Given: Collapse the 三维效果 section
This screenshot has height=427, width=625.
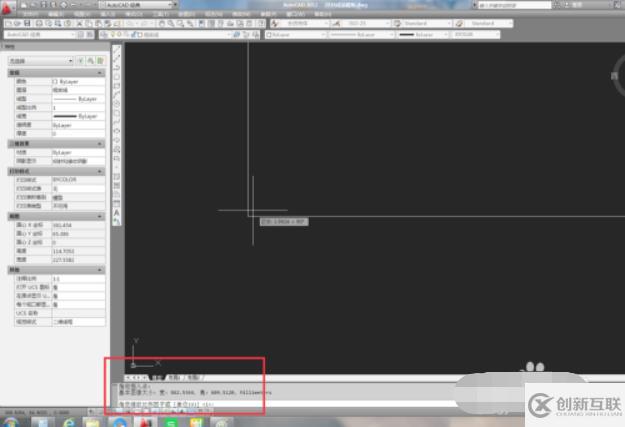Looking at the screenshot, I should [100, 144].
